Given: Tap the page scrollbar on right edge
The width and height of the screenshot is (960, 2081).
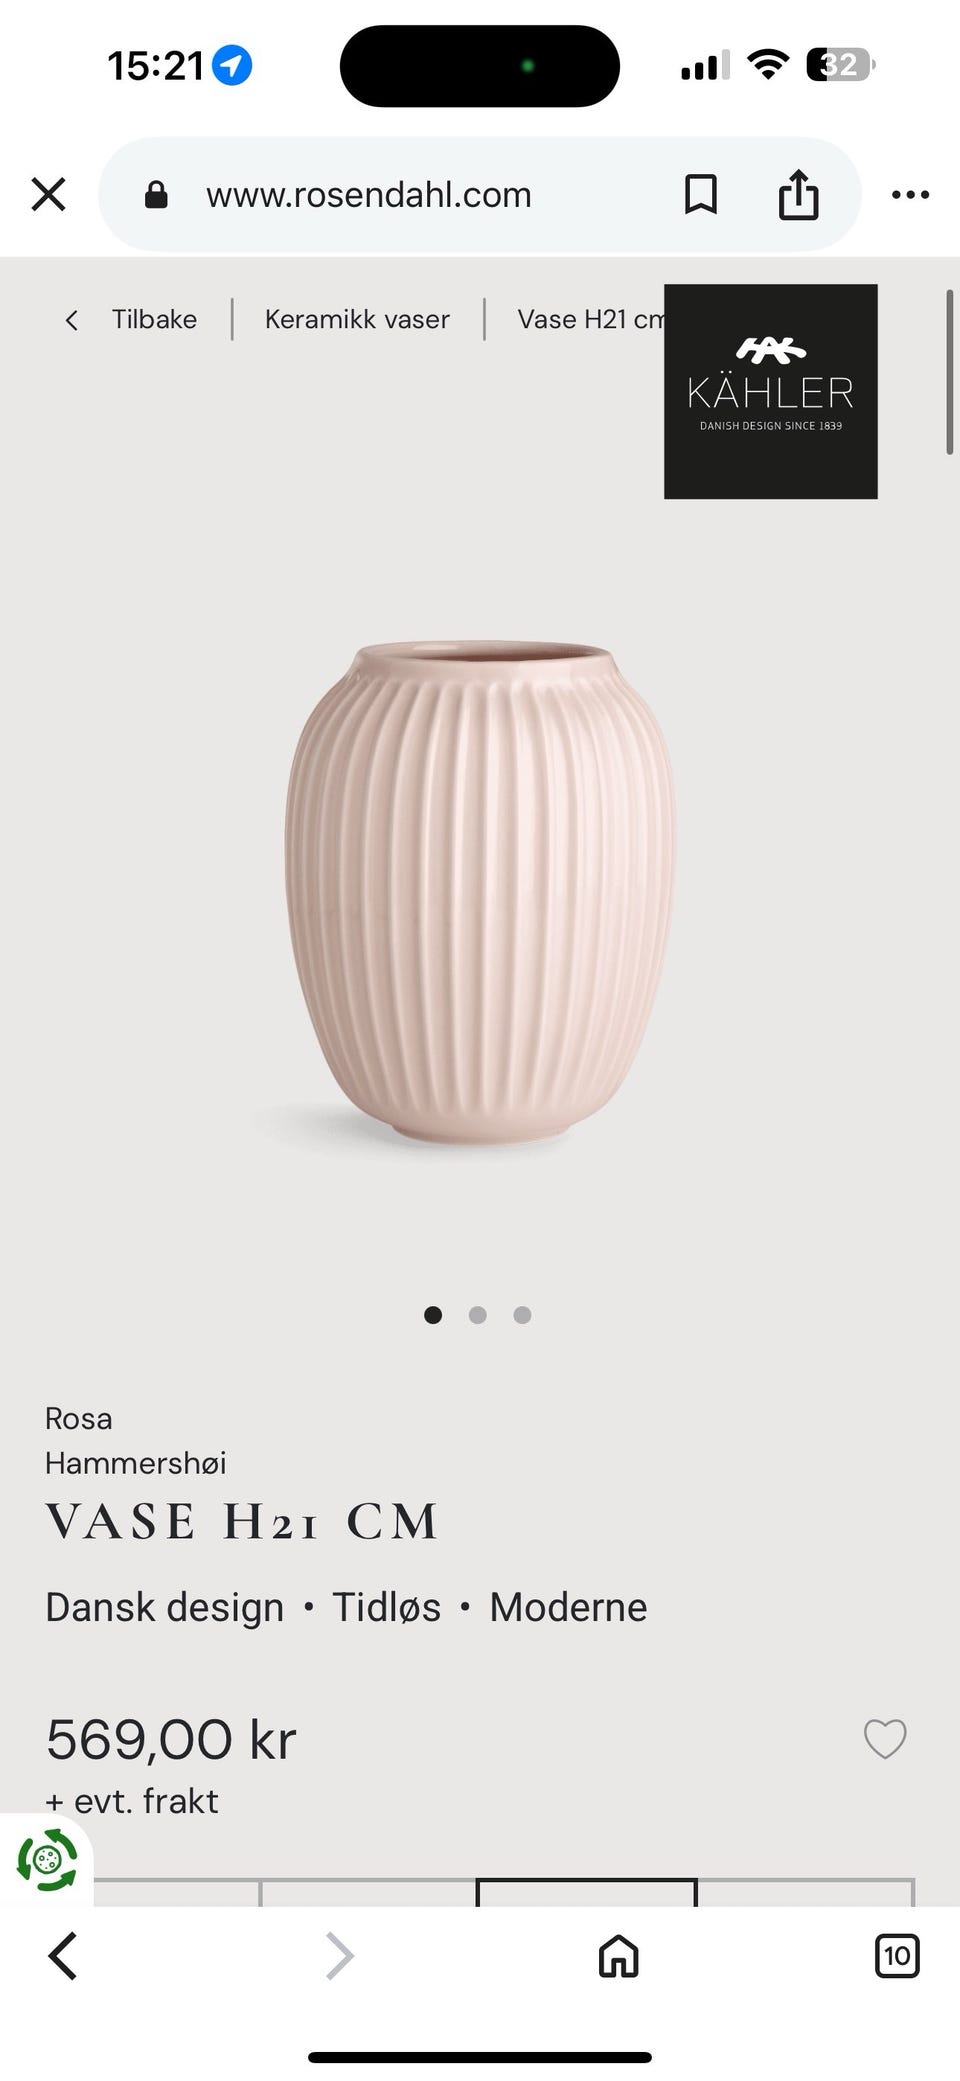Looking at the screenshot, I should 950,372.
